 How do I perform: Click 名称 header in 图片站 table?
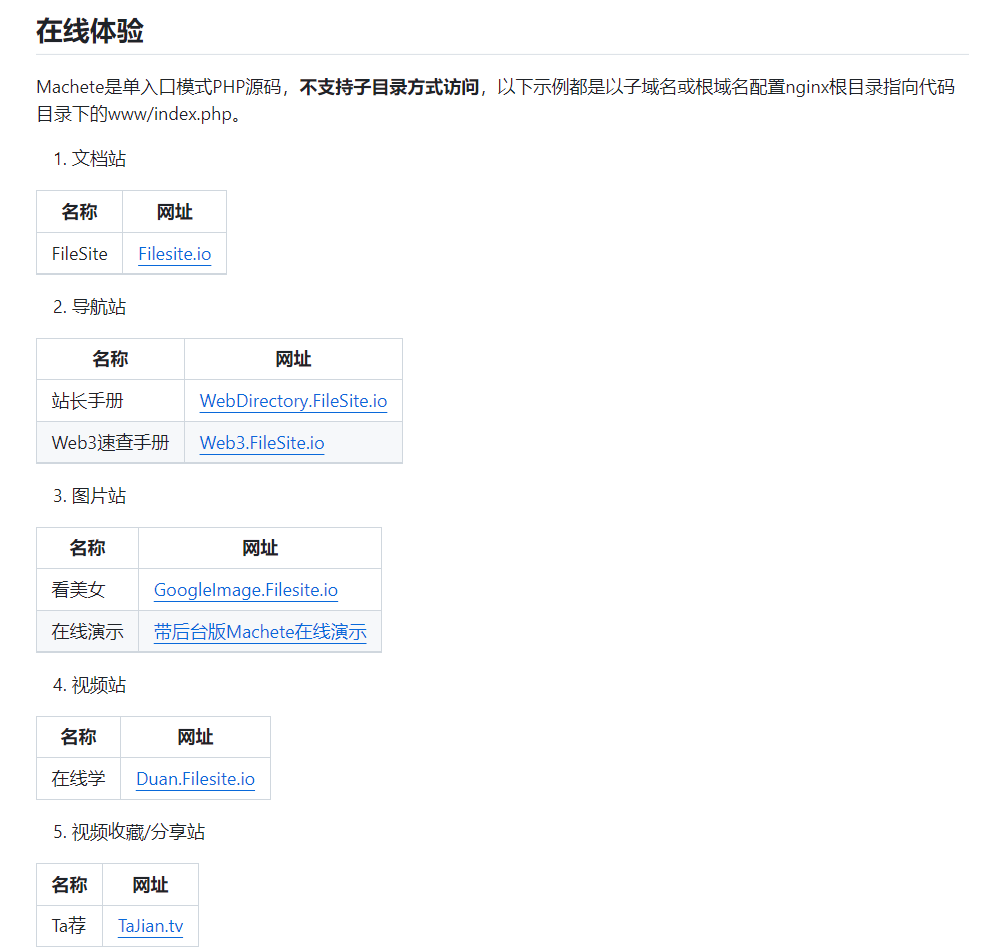point(88,548)
